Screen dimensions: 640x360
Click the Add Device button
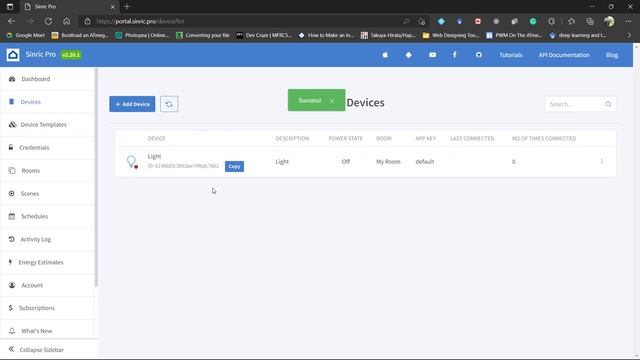[x=132, y=104]
